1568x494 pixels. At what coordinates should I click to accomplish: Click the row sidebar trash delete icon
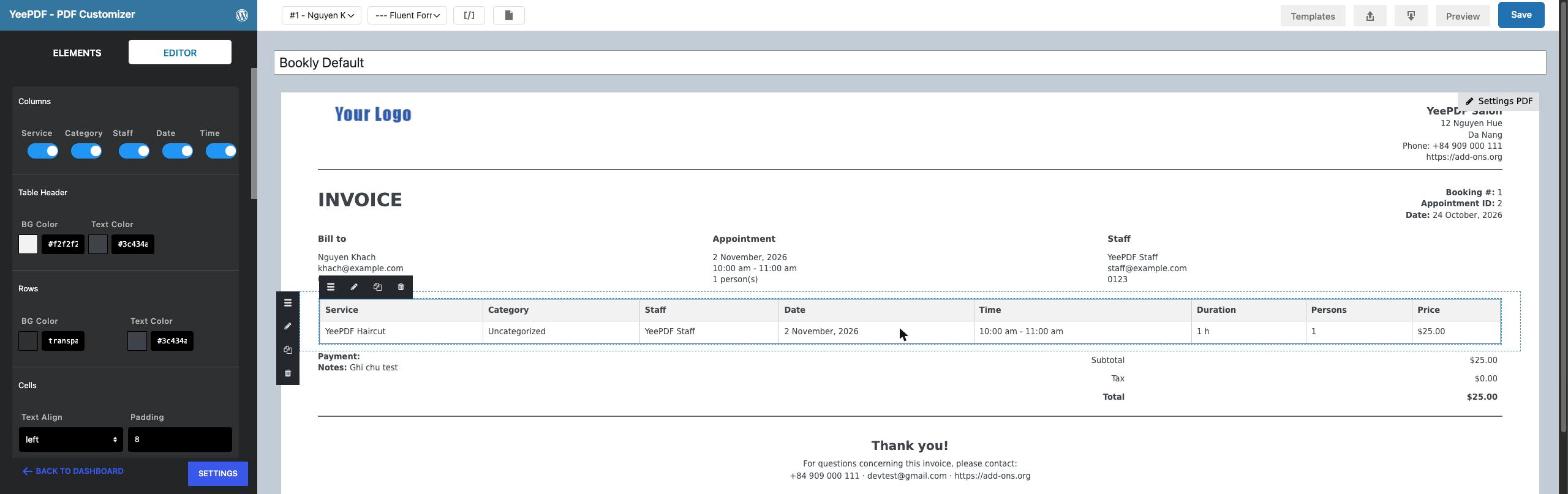click(x=288, y=373)
